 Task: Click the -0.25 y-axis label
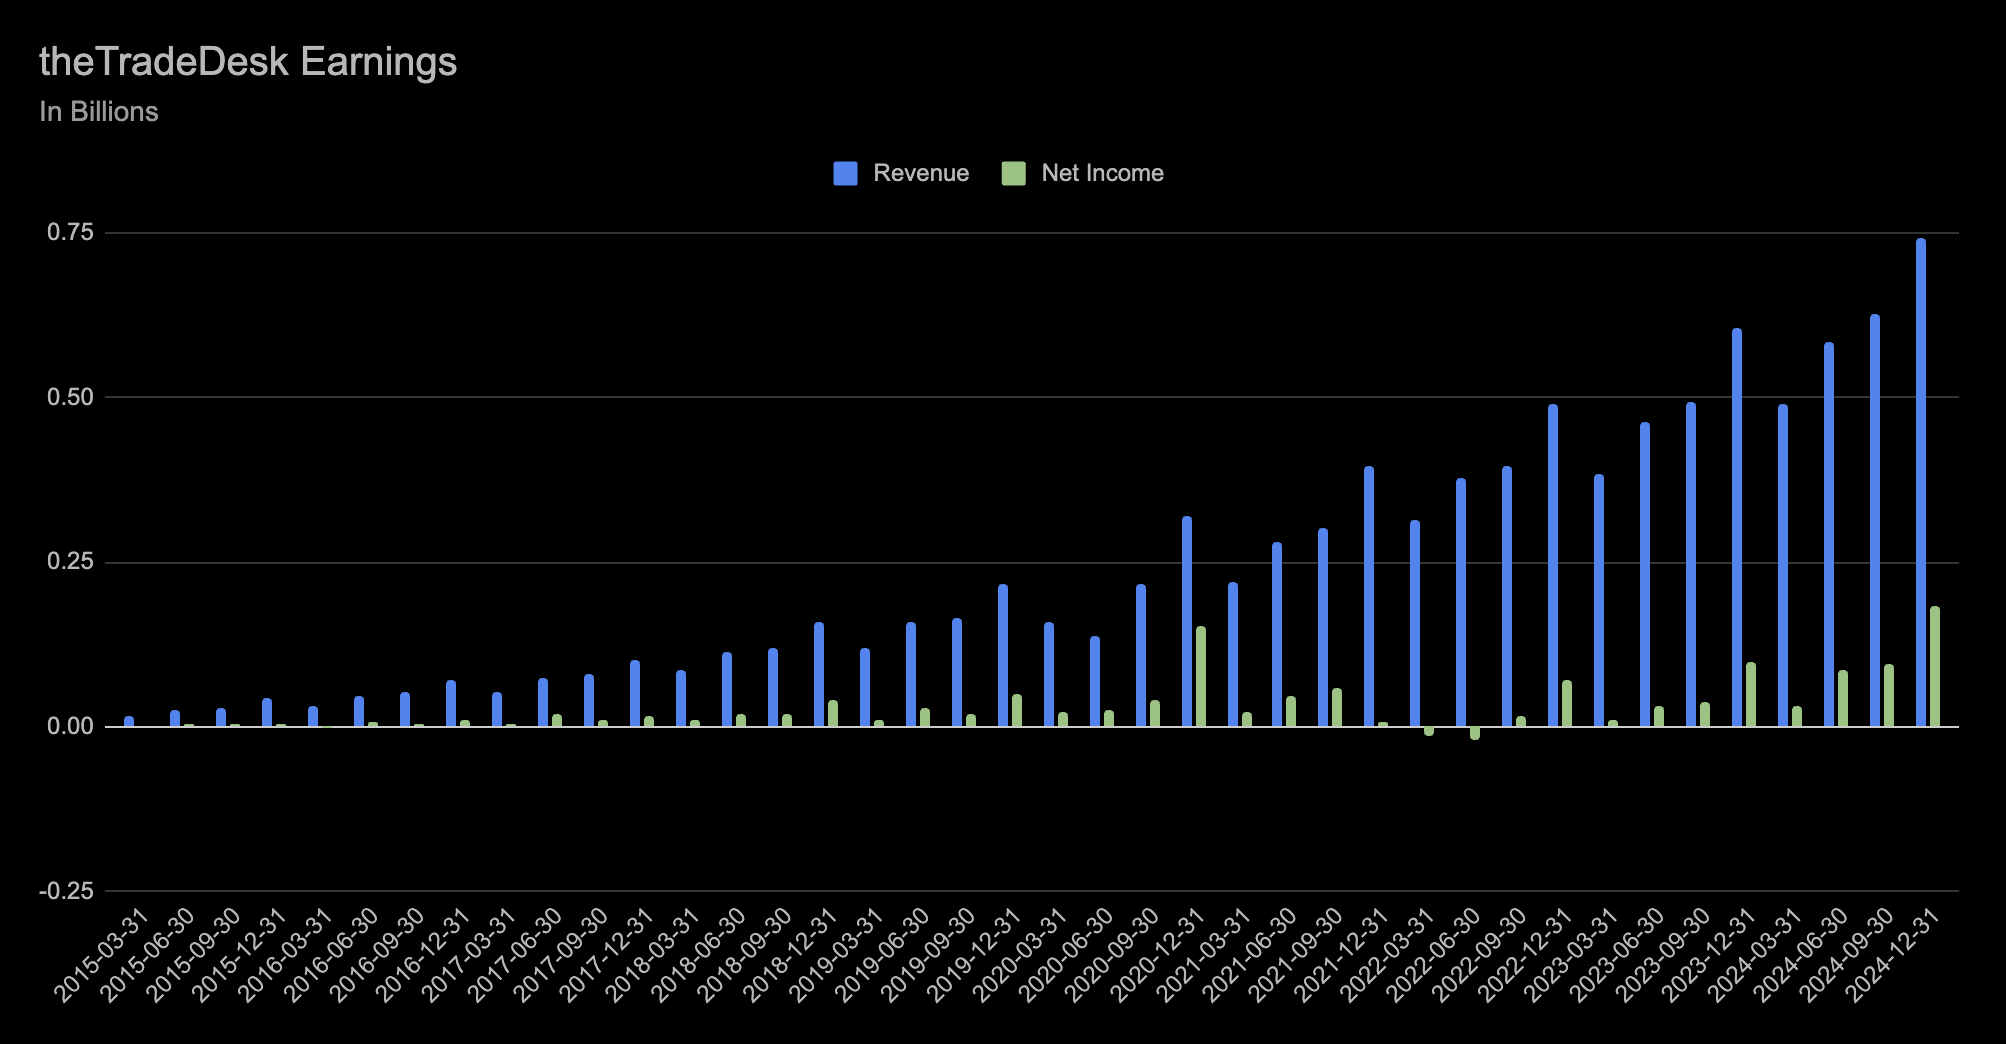pos(66,891)
